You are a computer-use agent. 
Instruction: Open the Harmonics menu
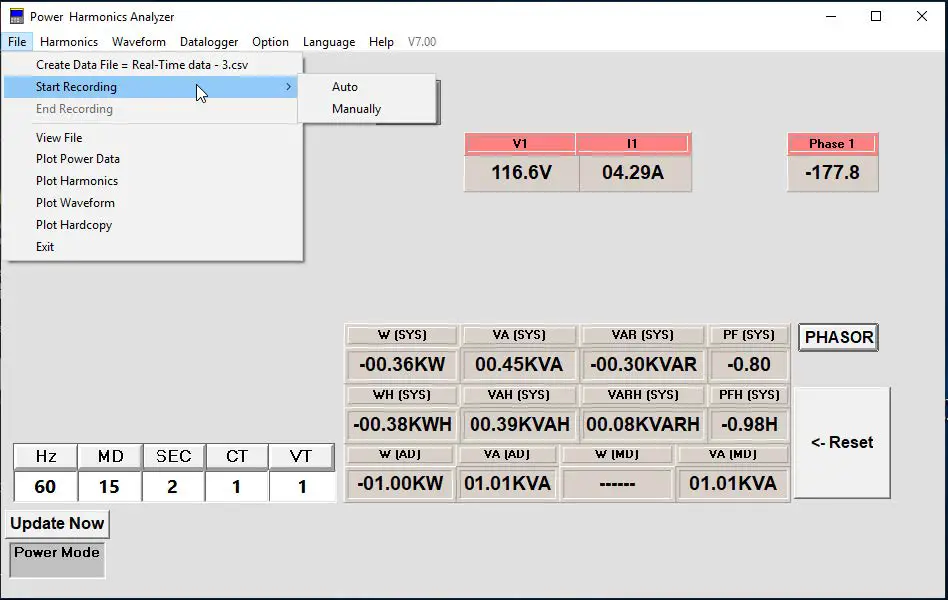point(68,42)
